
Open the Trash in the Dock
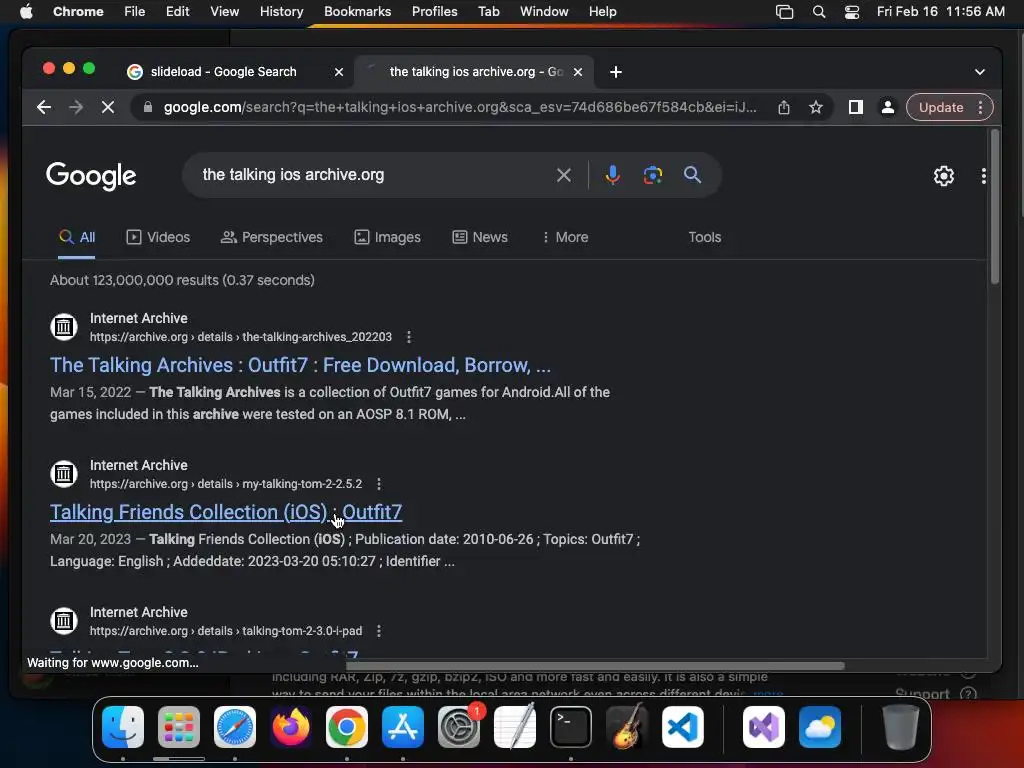click(901, 727)
